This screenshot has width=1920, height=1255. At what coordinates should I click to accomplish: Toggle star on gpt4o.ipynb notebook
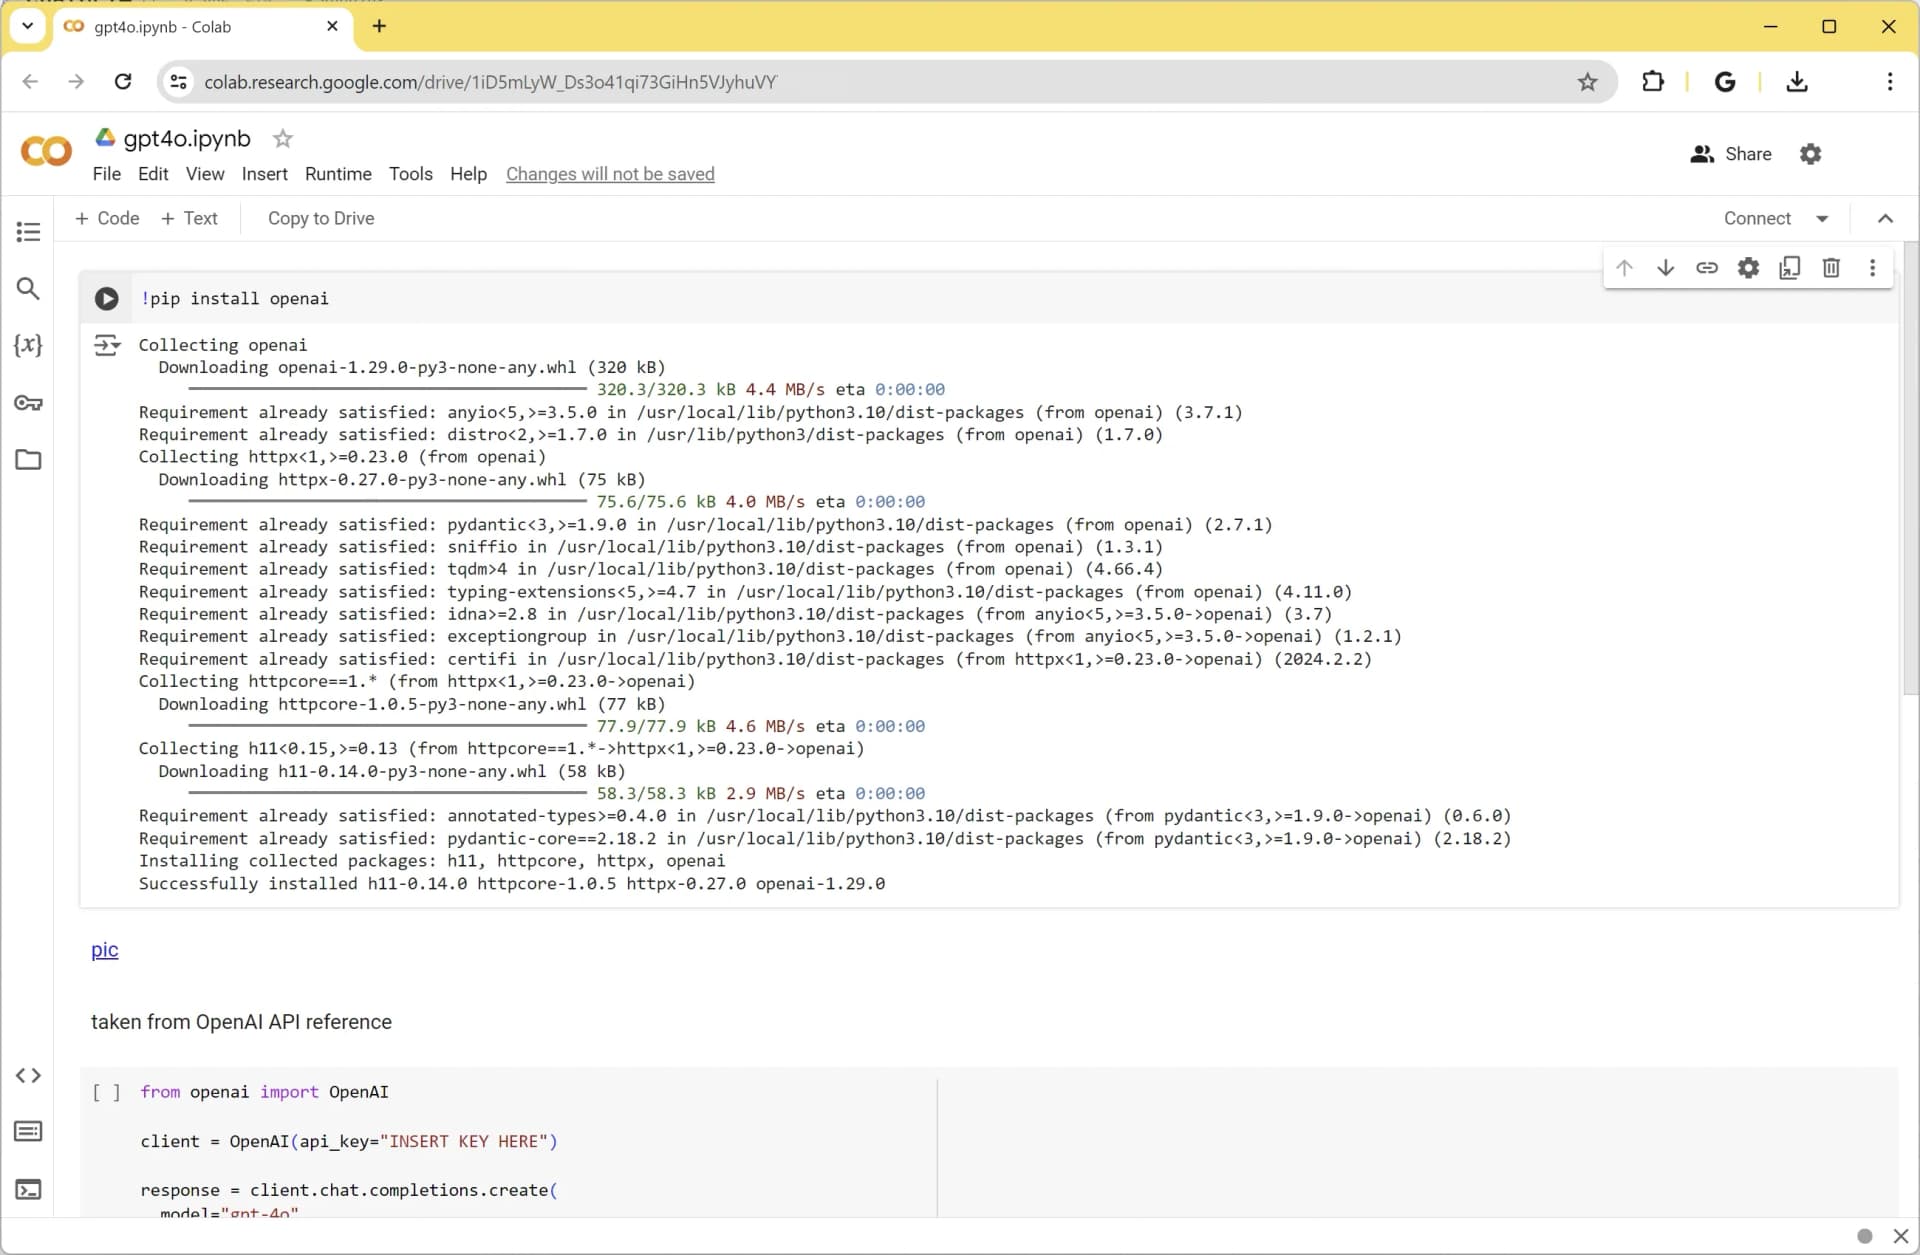click(283, 139)
